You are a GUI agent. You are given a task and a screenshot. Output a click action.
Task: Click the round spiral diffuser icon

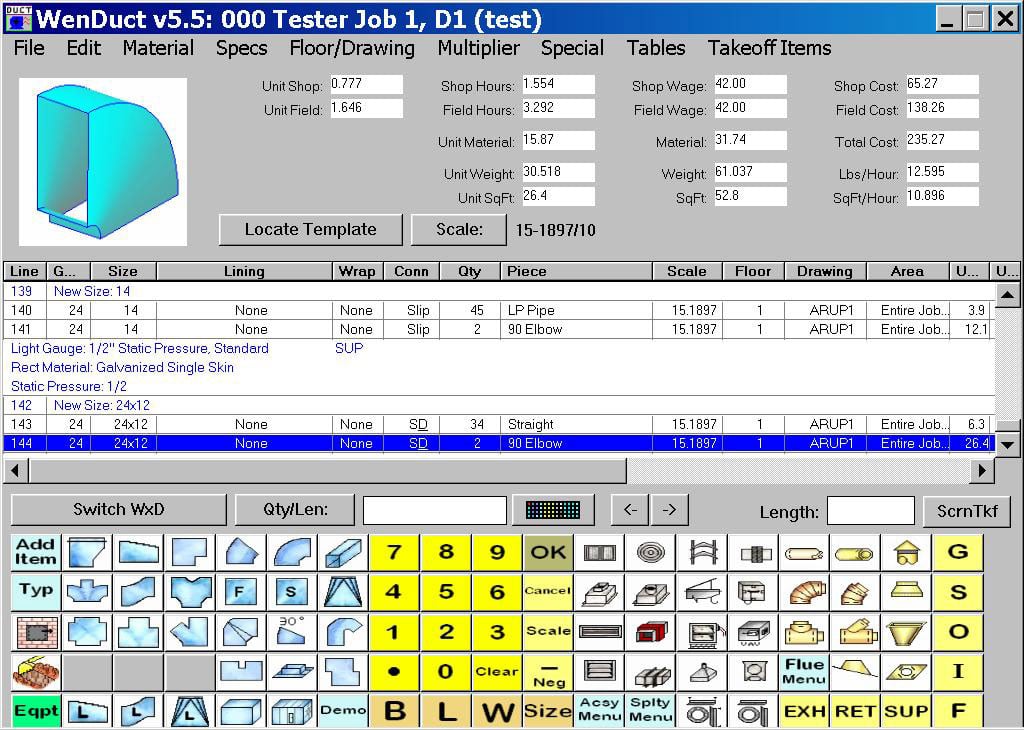651,552
